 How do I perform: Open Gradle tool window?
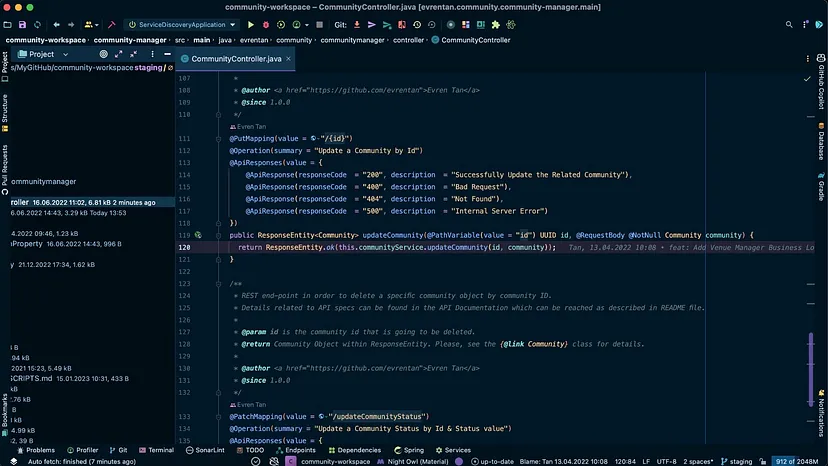pos(821,187)
